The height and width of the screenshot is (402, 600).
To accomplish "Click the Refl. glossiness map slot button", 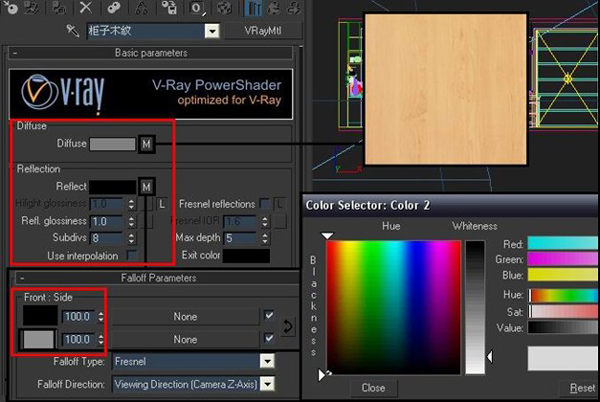I will pos(147,221).
